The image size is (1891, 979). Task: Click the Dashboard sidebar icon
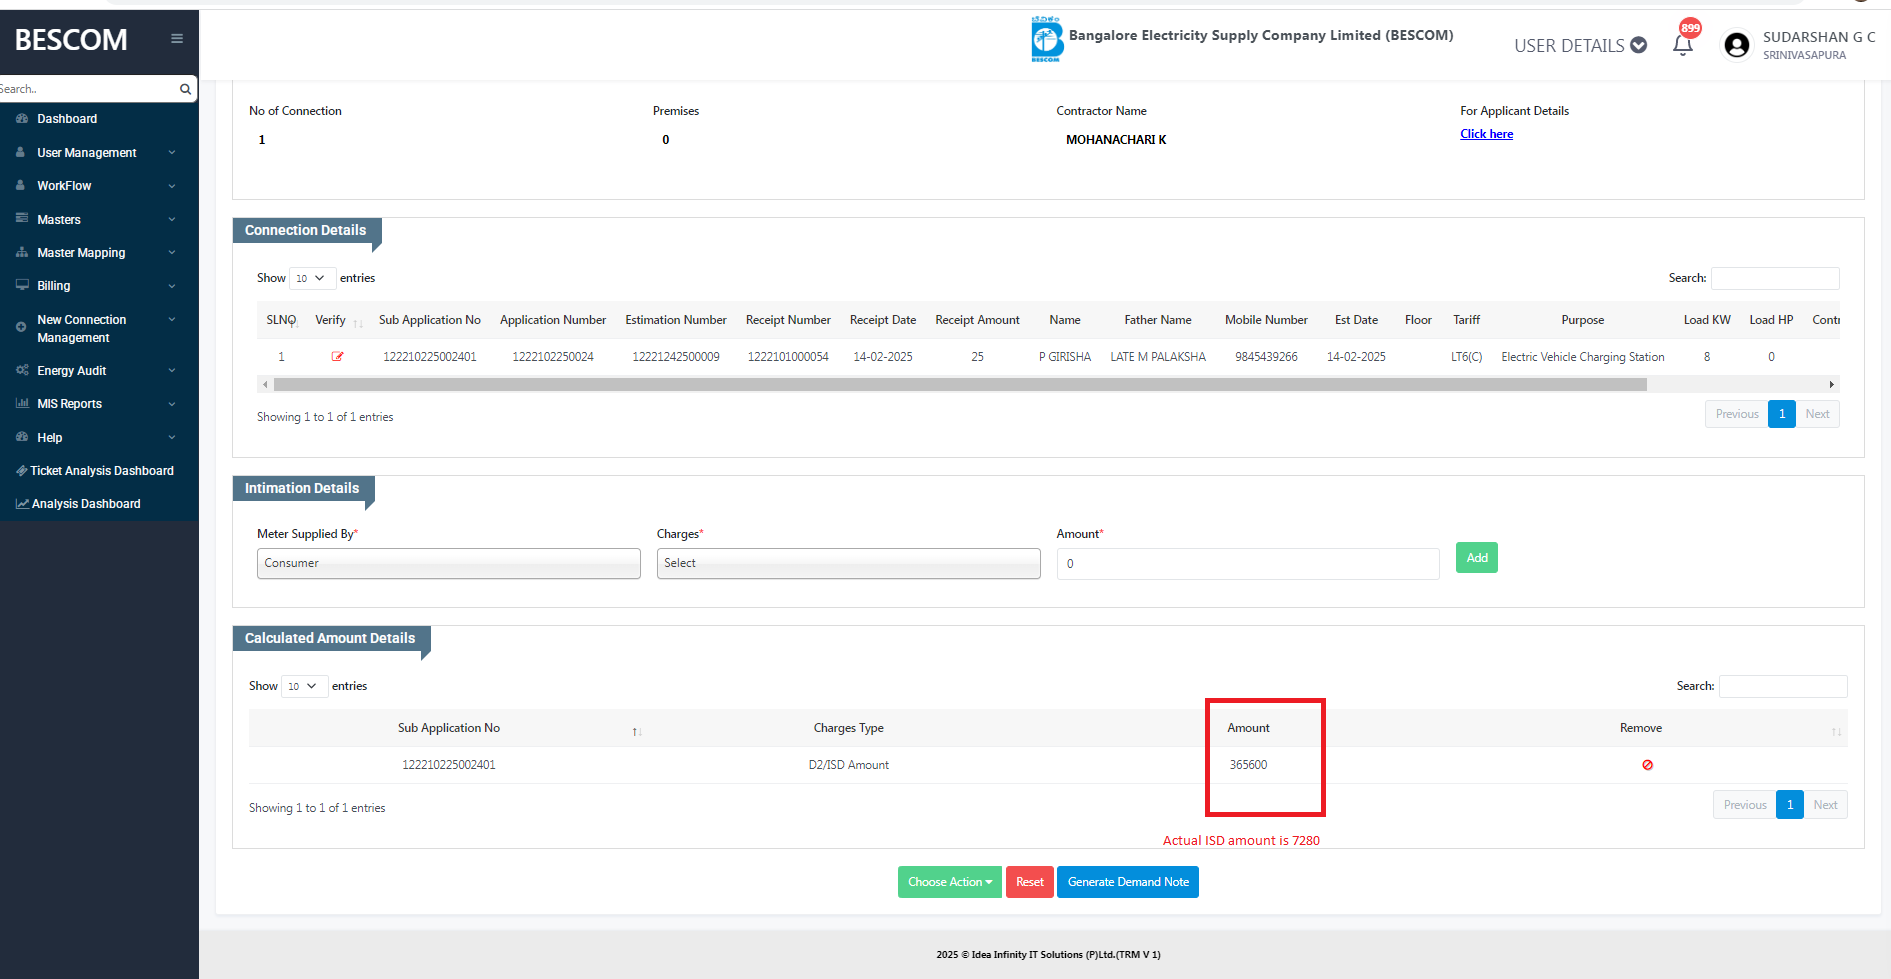[22, 118]
